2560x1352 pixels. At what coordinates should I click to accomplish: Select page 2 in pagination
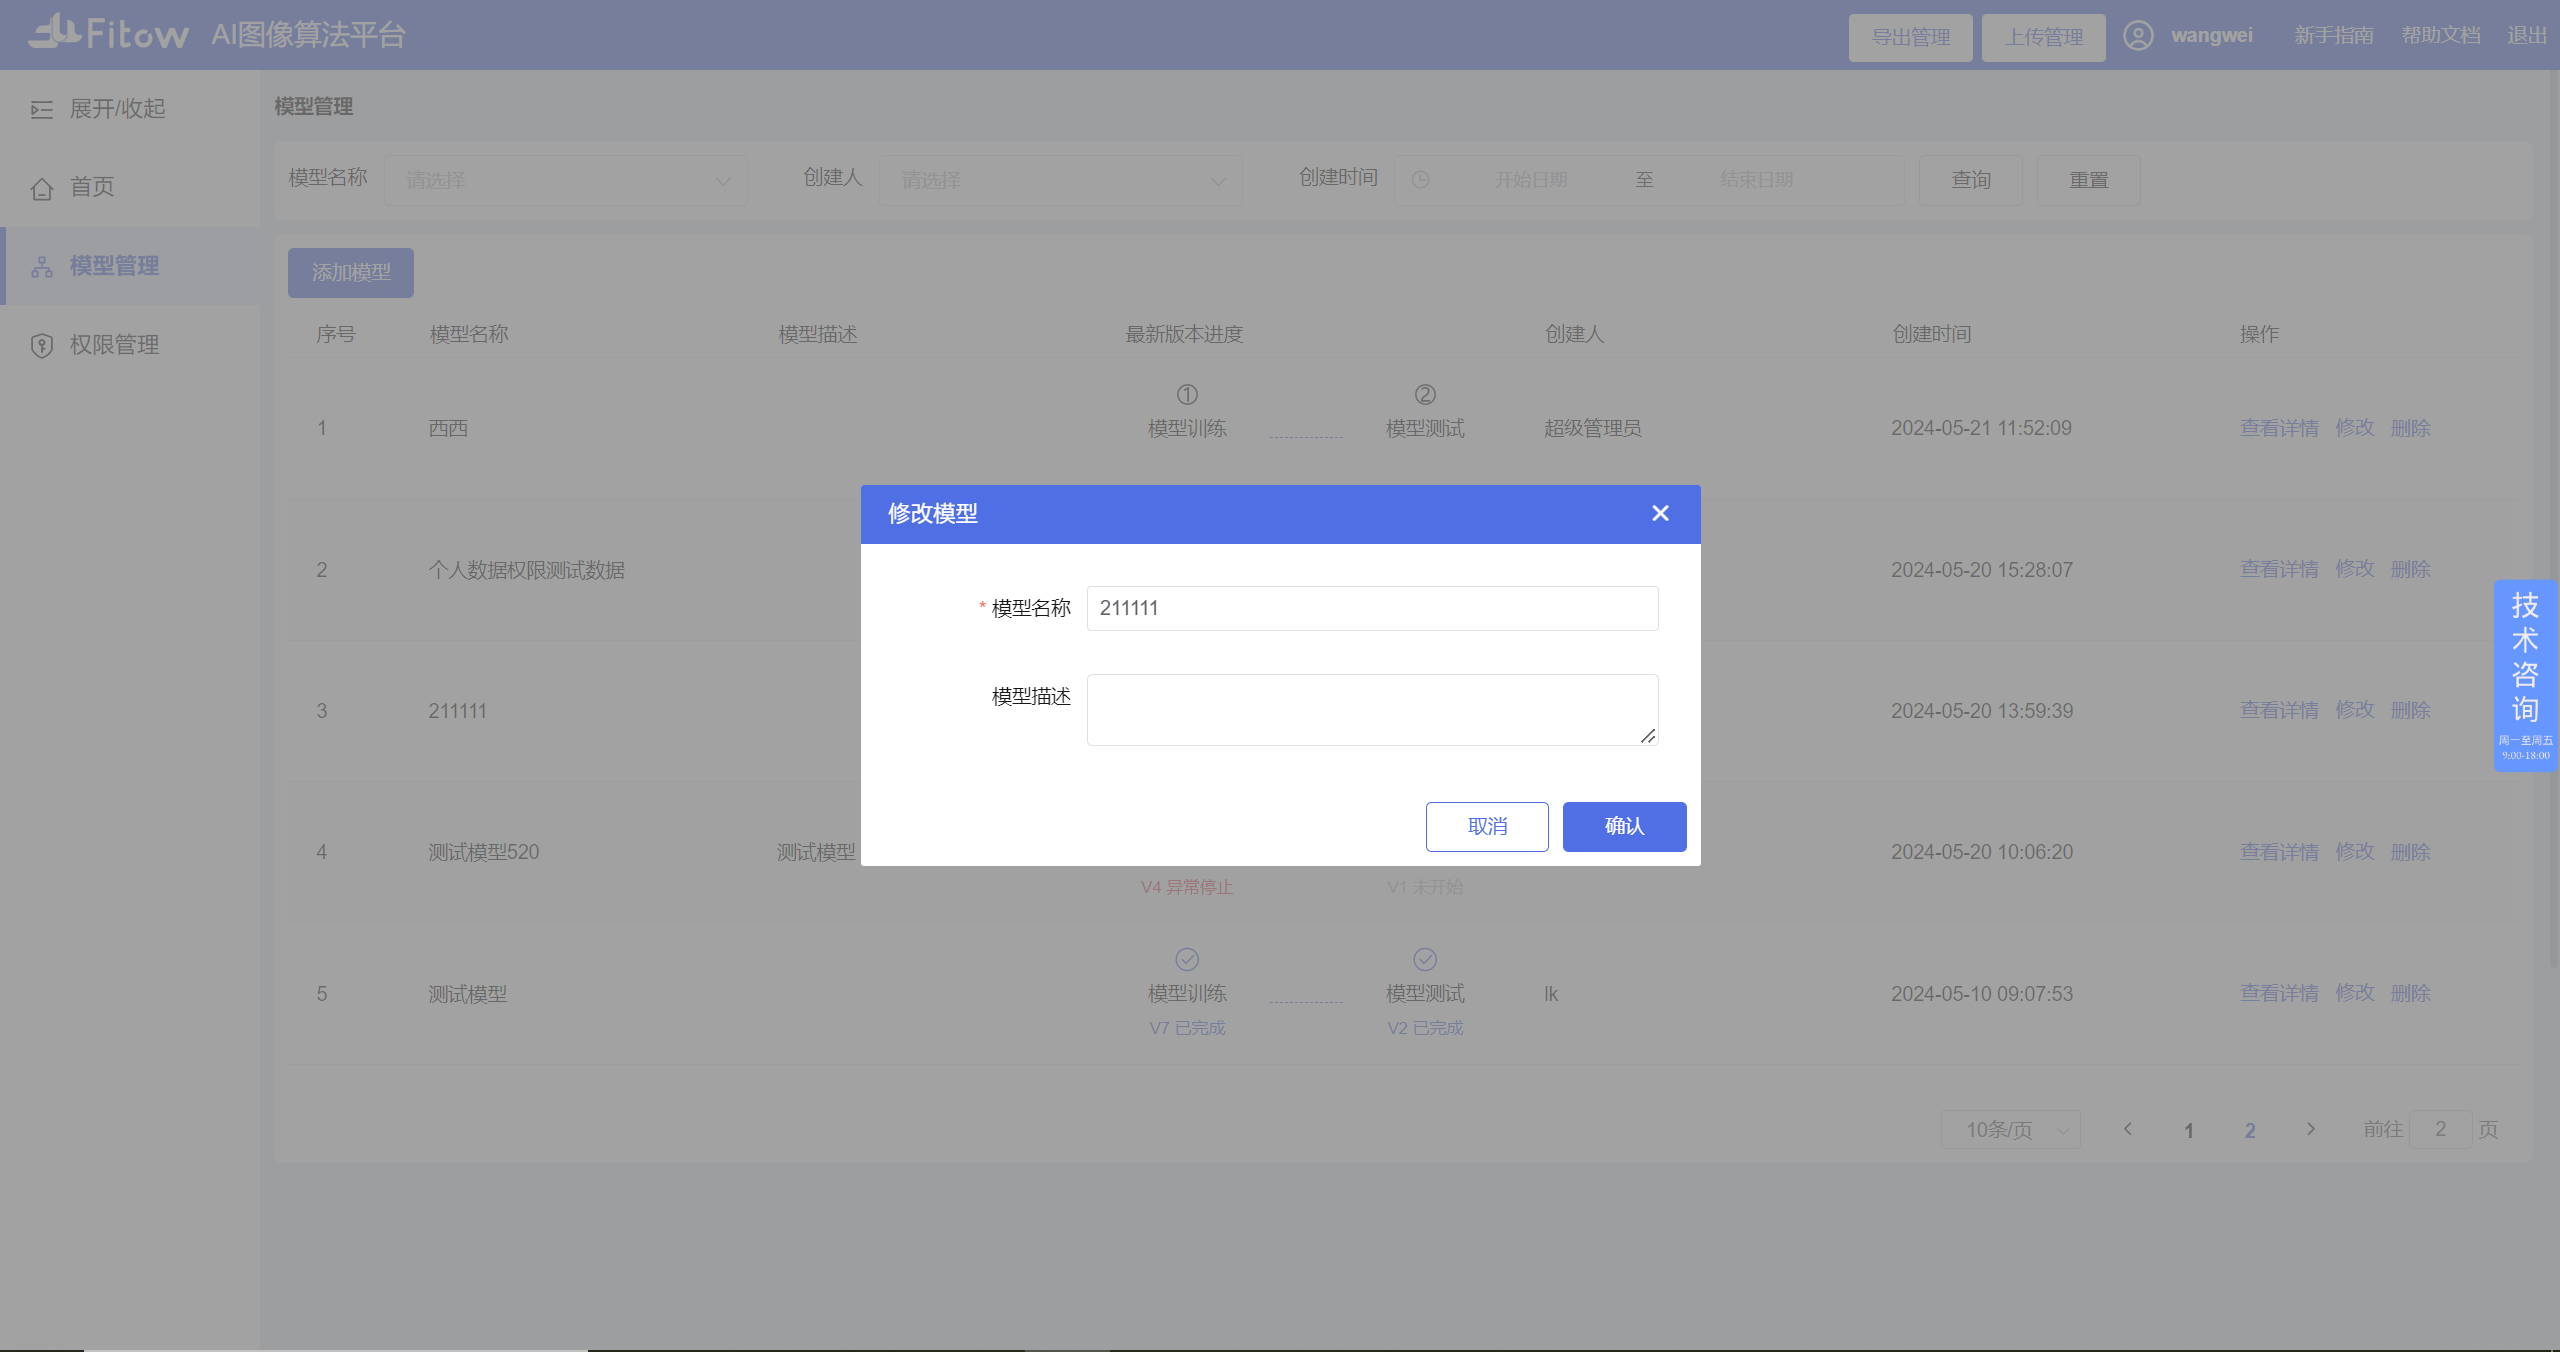[2249, 1130]
